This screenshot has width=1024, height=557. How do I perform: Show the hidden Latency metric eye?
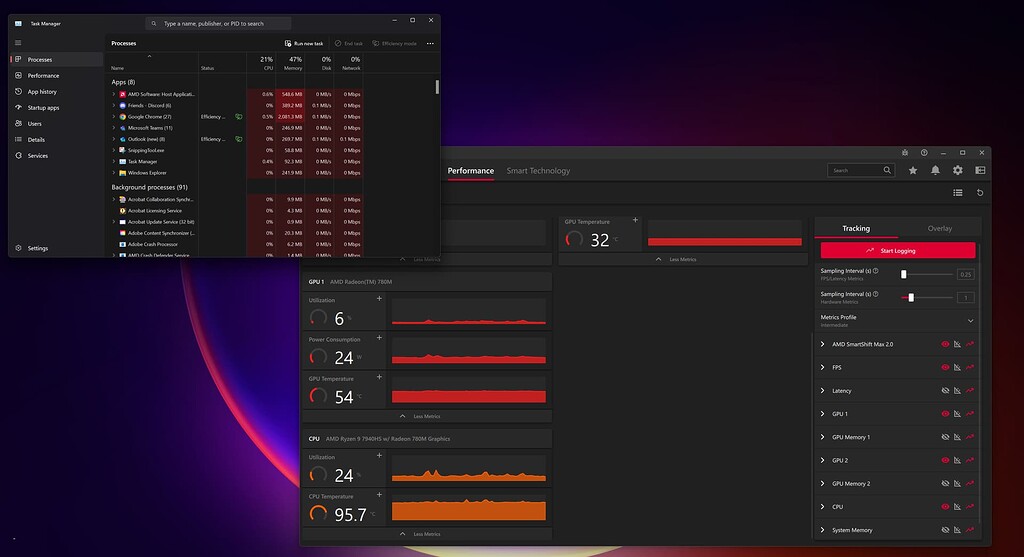point(945,390)
